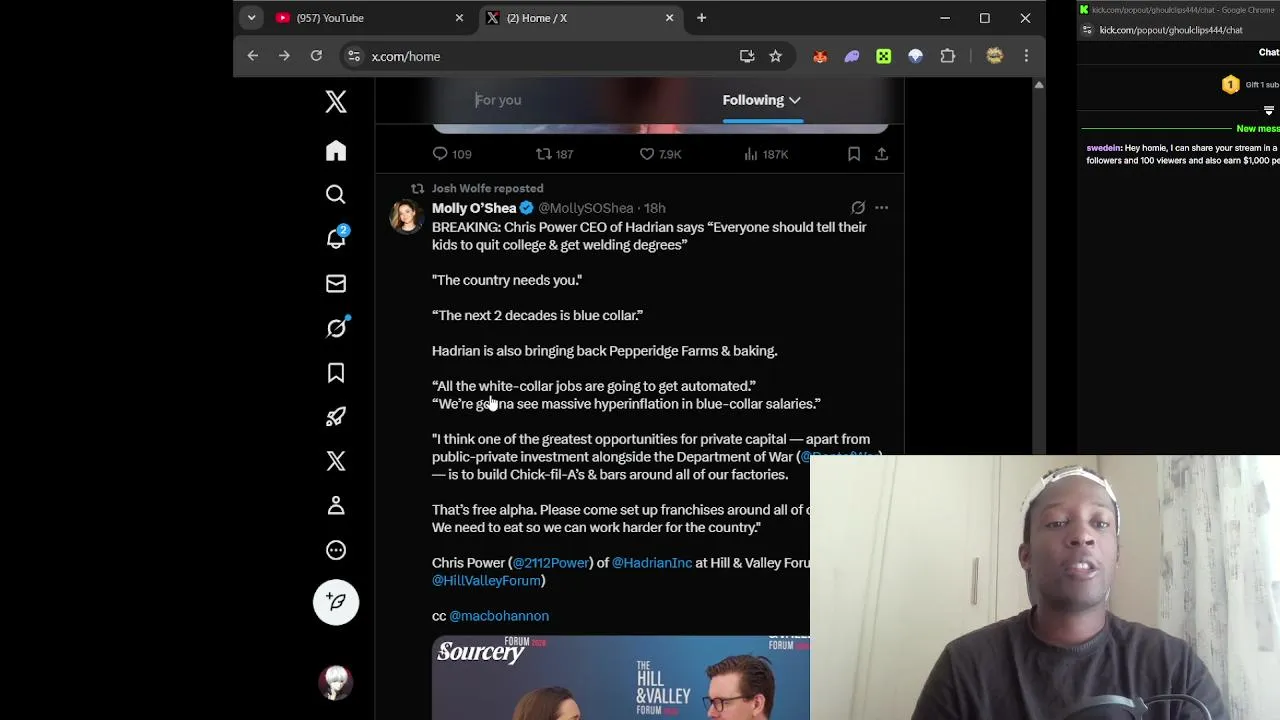Viewport: 1280px width, 720px height.
Task: Open @HadrianInc mention link
Action: coord(652,563)
